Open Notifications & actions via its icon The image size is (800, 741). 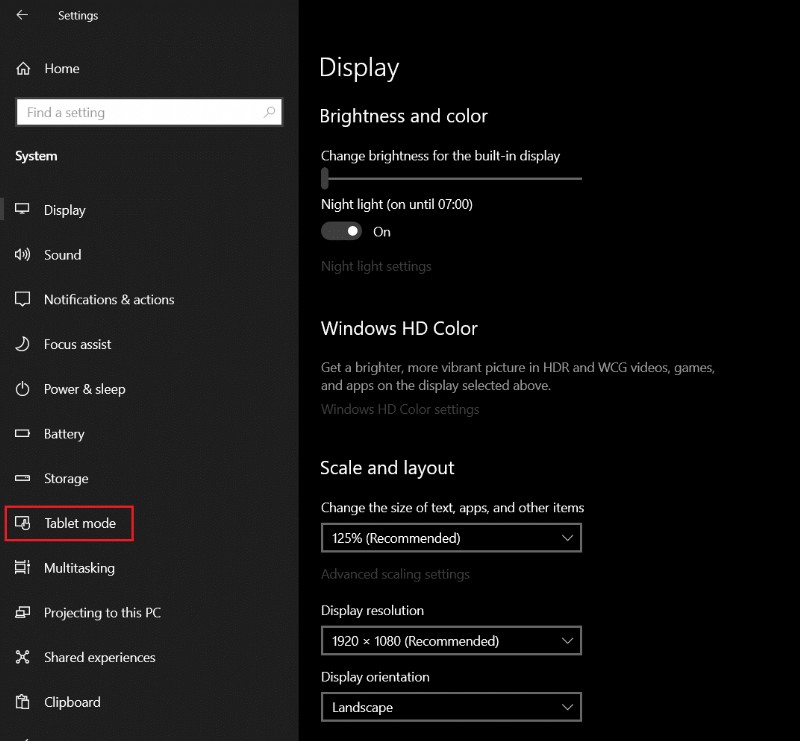[22, 299]
